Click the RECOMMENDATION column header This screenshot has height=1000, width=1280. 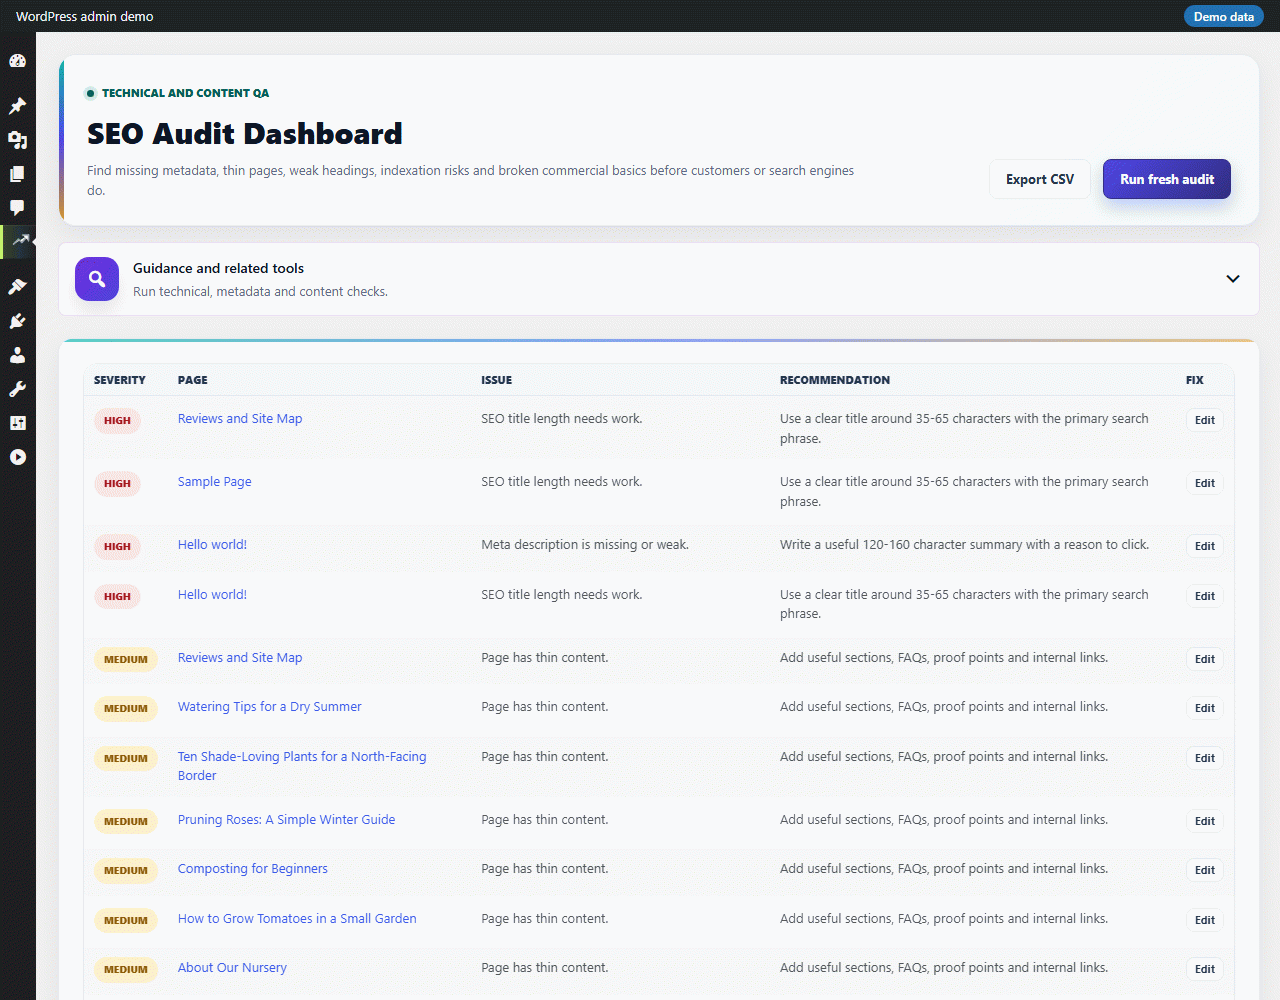835,380
